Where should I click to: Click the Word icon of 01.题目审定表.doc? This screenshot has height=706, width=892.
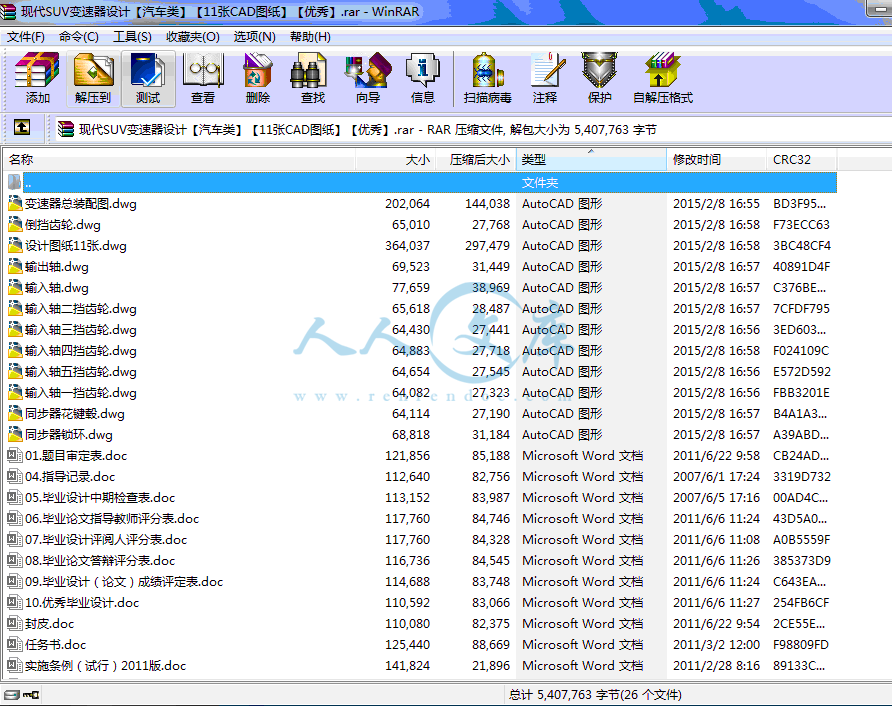click(15, 455)
